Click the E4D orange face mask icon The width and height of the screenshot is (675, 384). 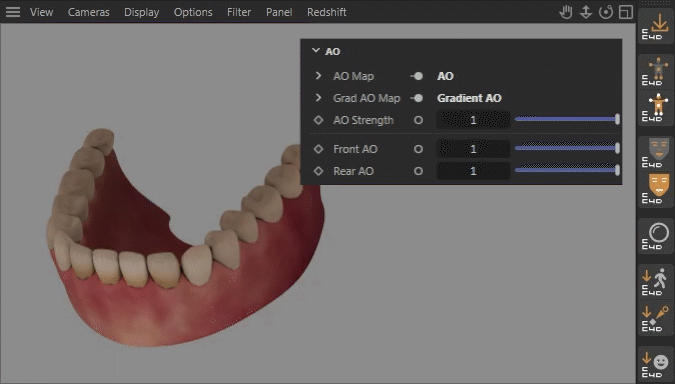tap(656, 189)
